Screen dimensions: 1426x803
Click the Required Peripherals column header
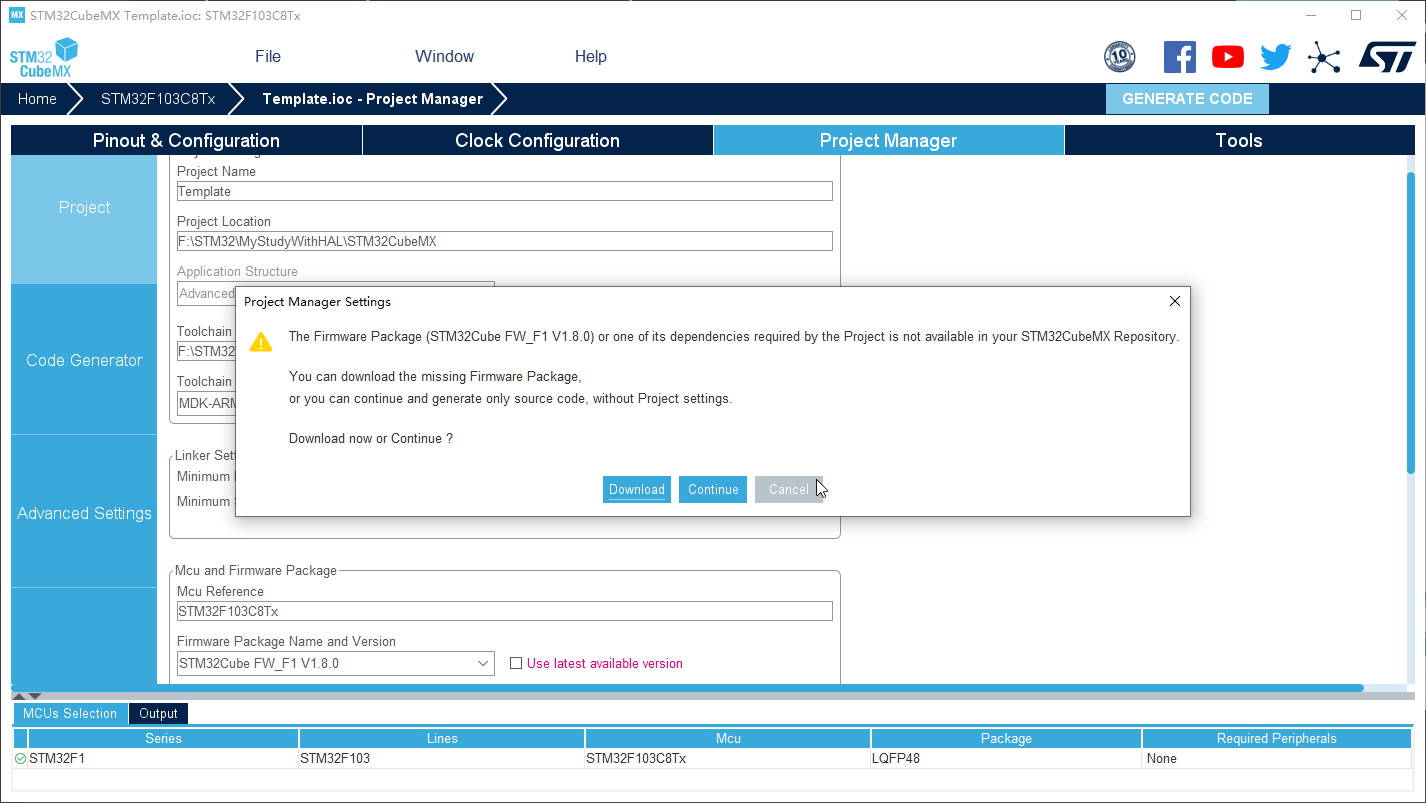pyautogui.click(x=1276, y=738)
